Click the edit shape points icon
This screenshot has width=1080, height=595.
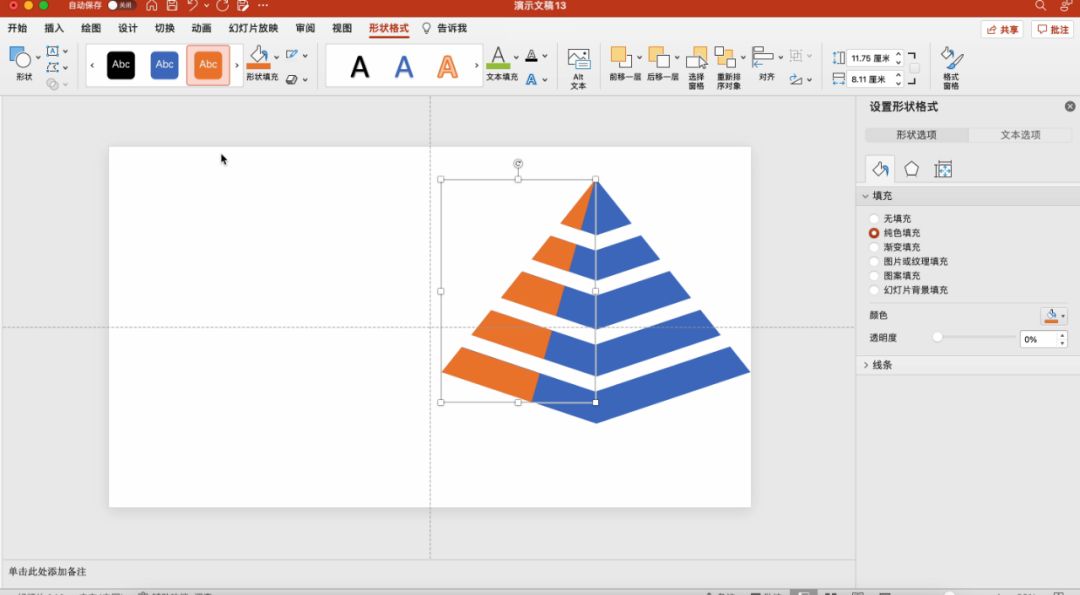click(52, 67)
